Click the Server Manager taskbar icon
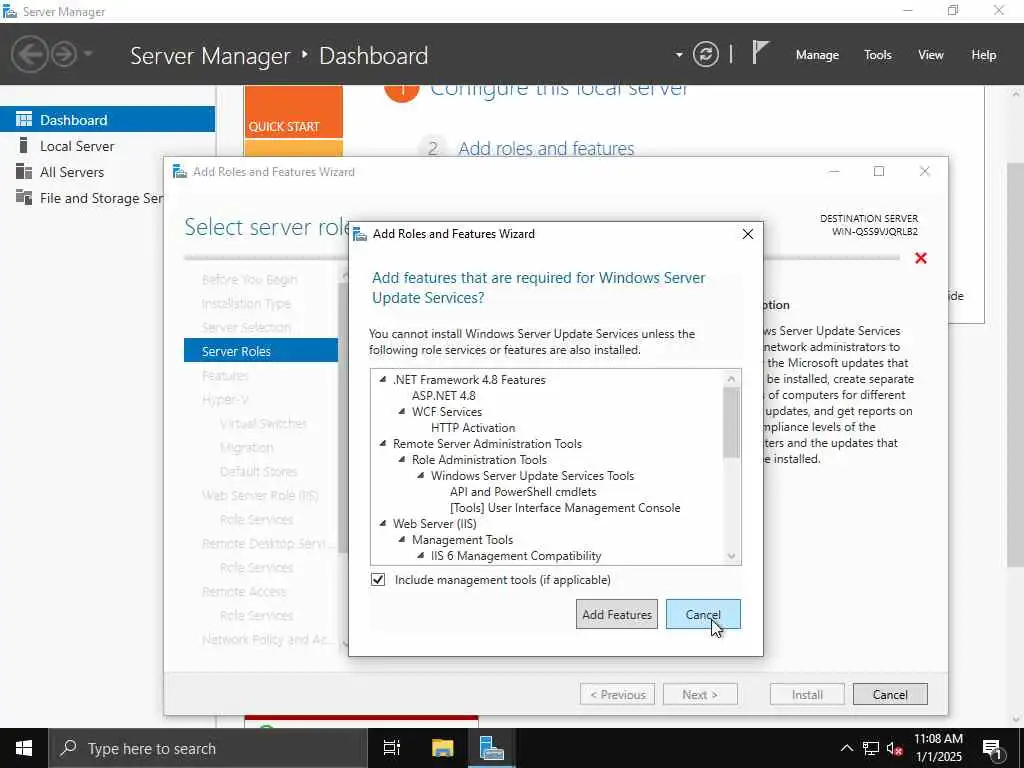The width and height of the screenshot is (1024, 768). pos(491,748)
